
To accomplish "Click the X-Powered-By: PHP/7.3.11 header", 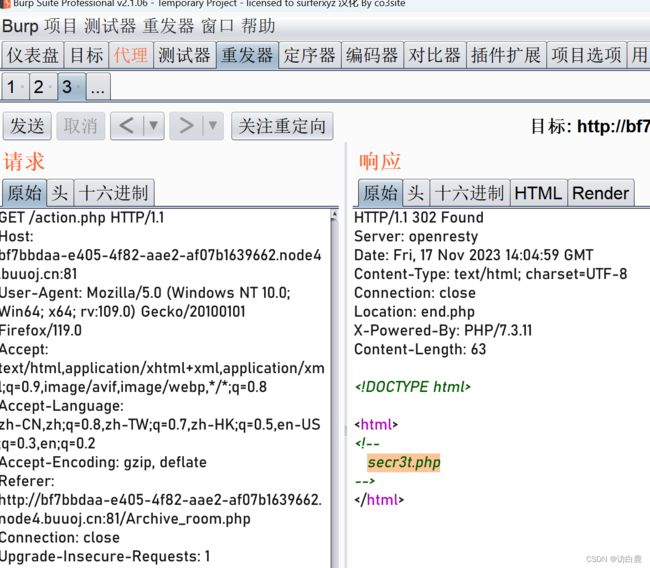I will click(x=443, y=330).
